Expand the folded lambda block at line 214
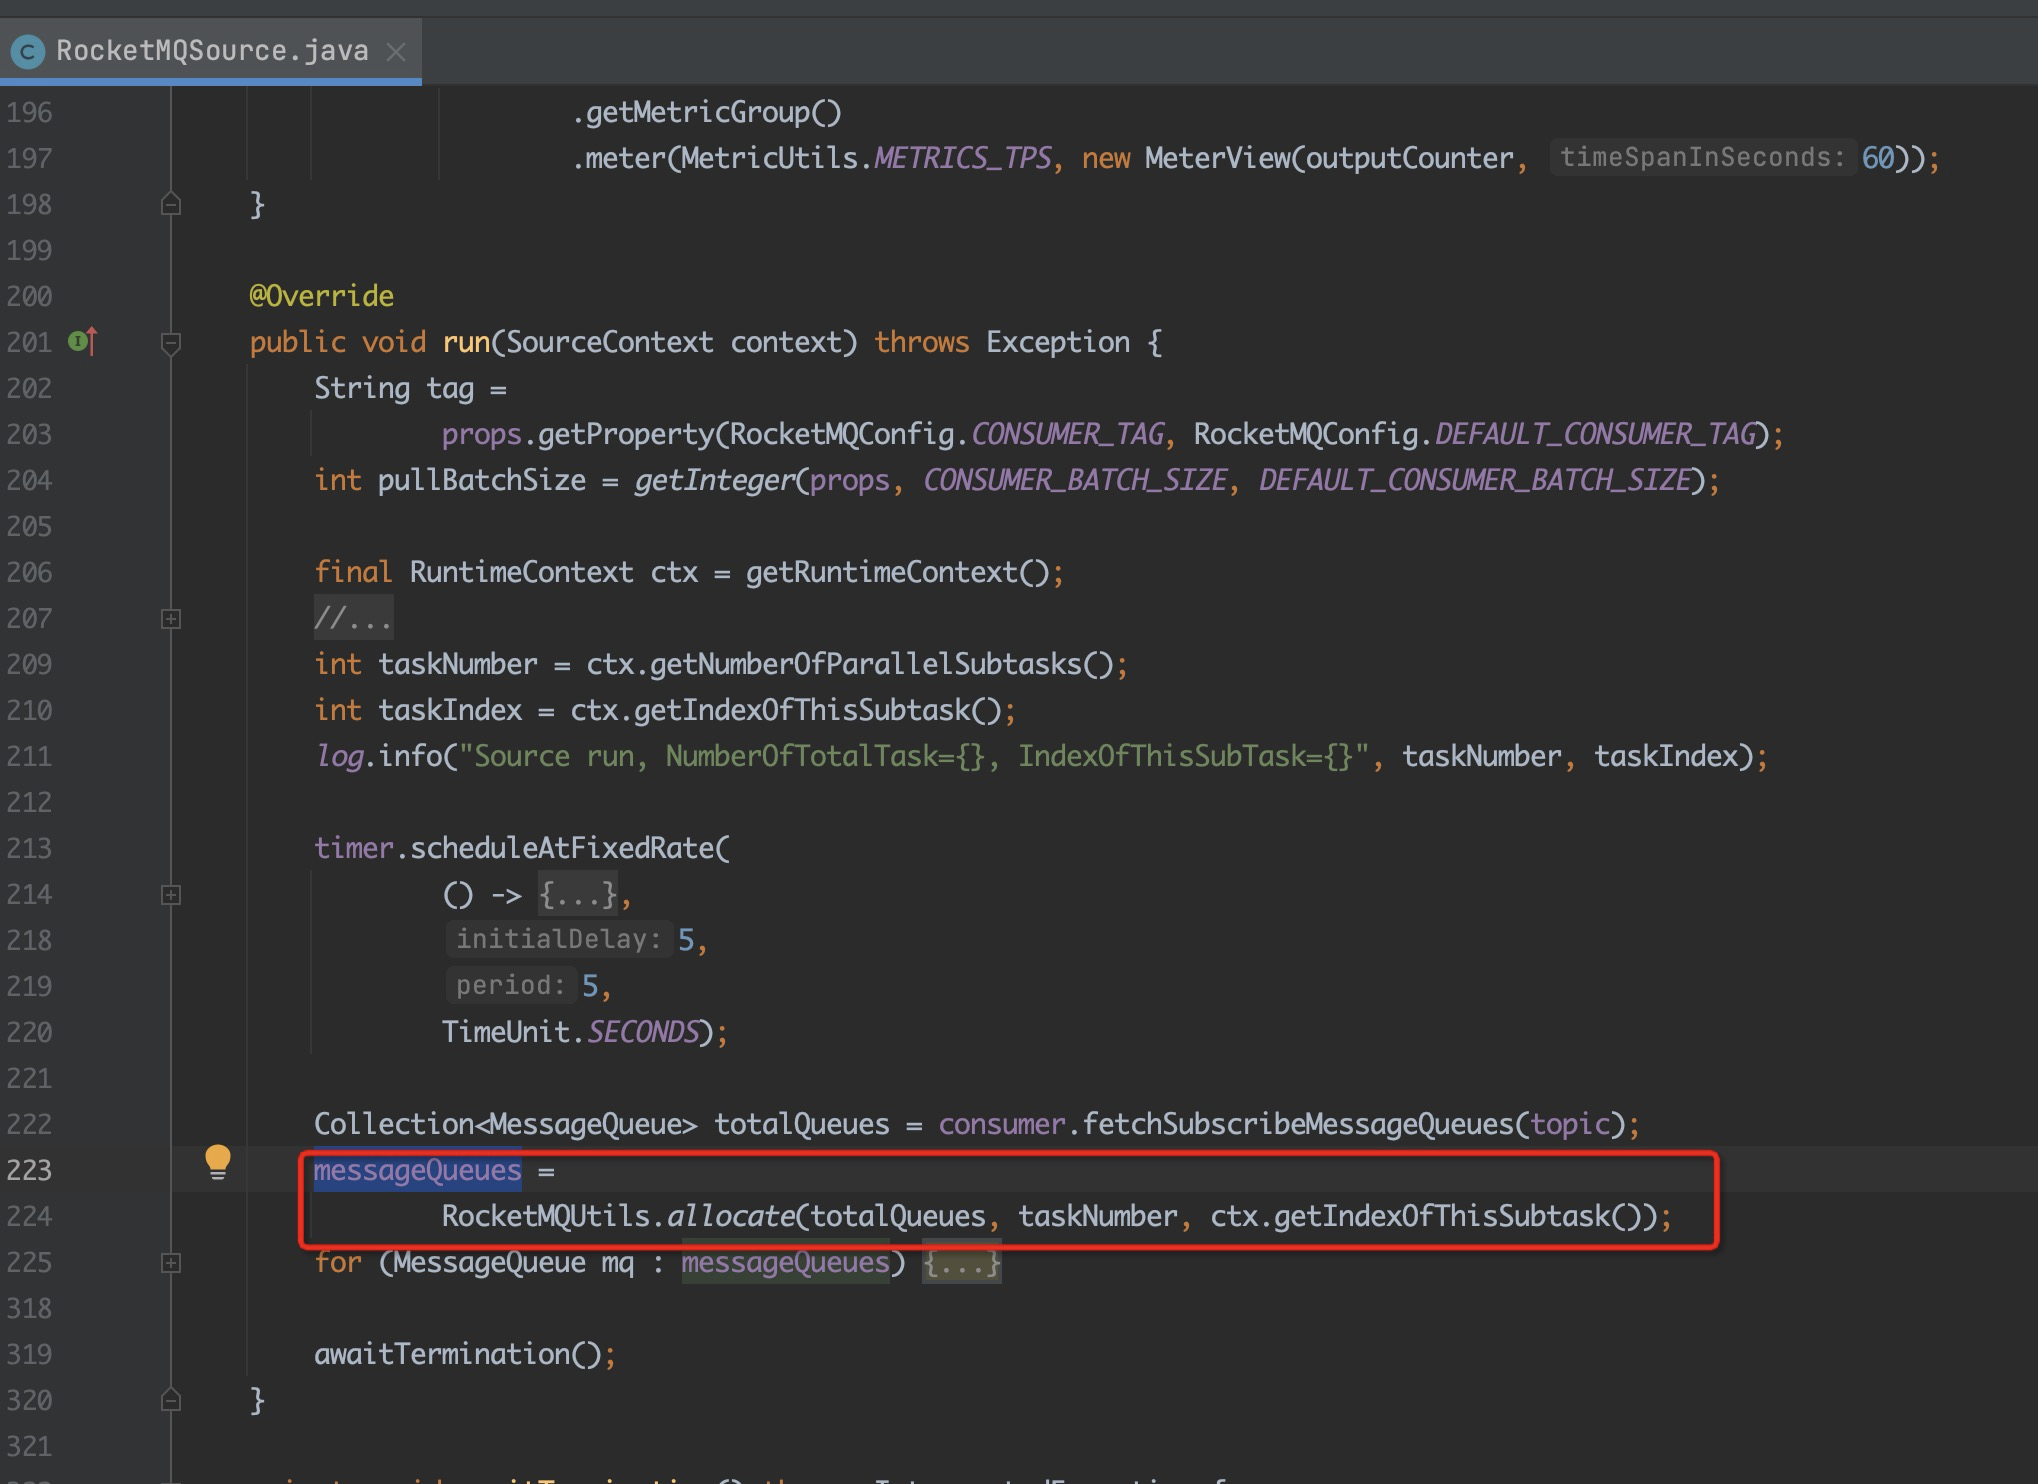Image resolution: width=2038 pixels, height=1484 pixels. [171, 895]
